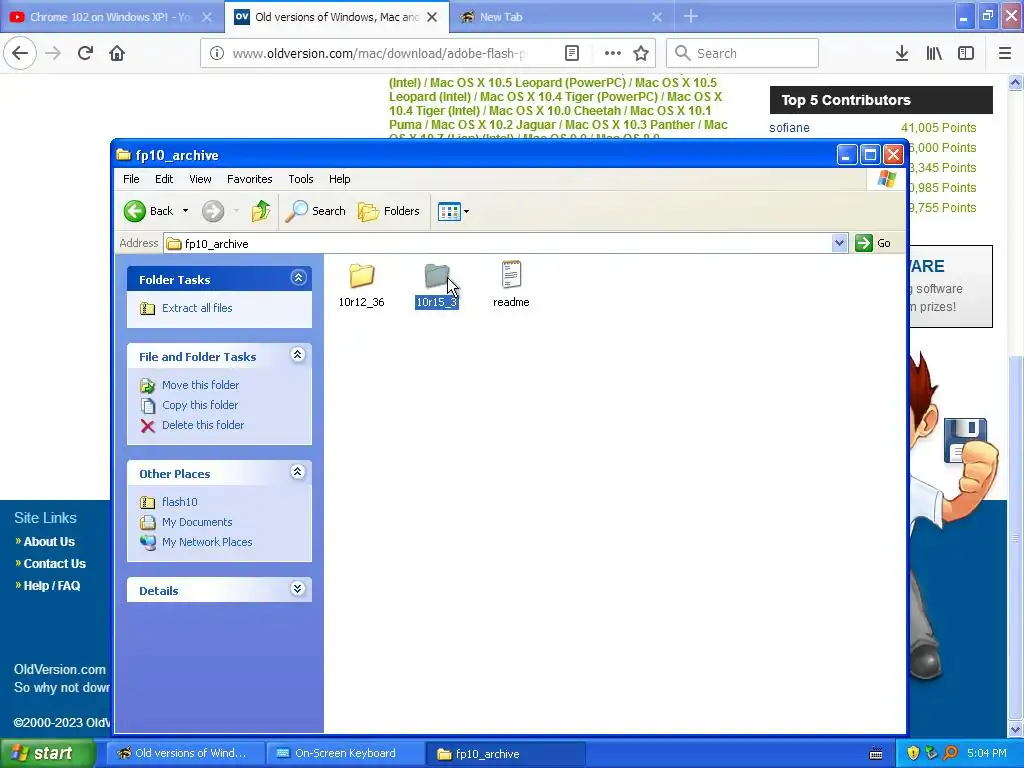The height and width of the screenshot is (768, 1024).
Task: Click Move this folder
Action: (x=200, y=385)
